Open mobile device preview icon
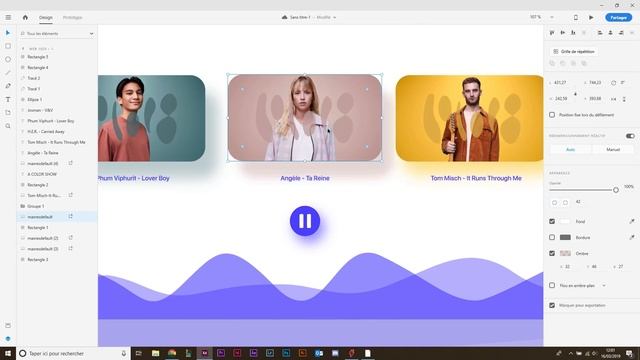640x360 pixels. (576, 18)
